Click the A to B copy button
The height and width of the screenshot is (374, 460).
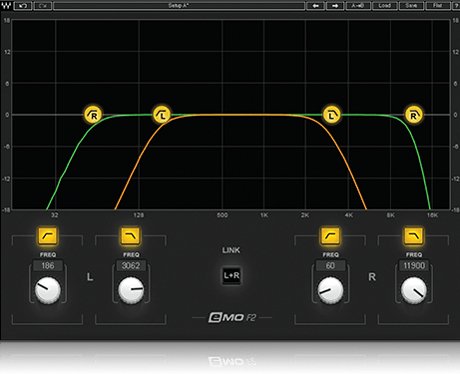(358, 6)
